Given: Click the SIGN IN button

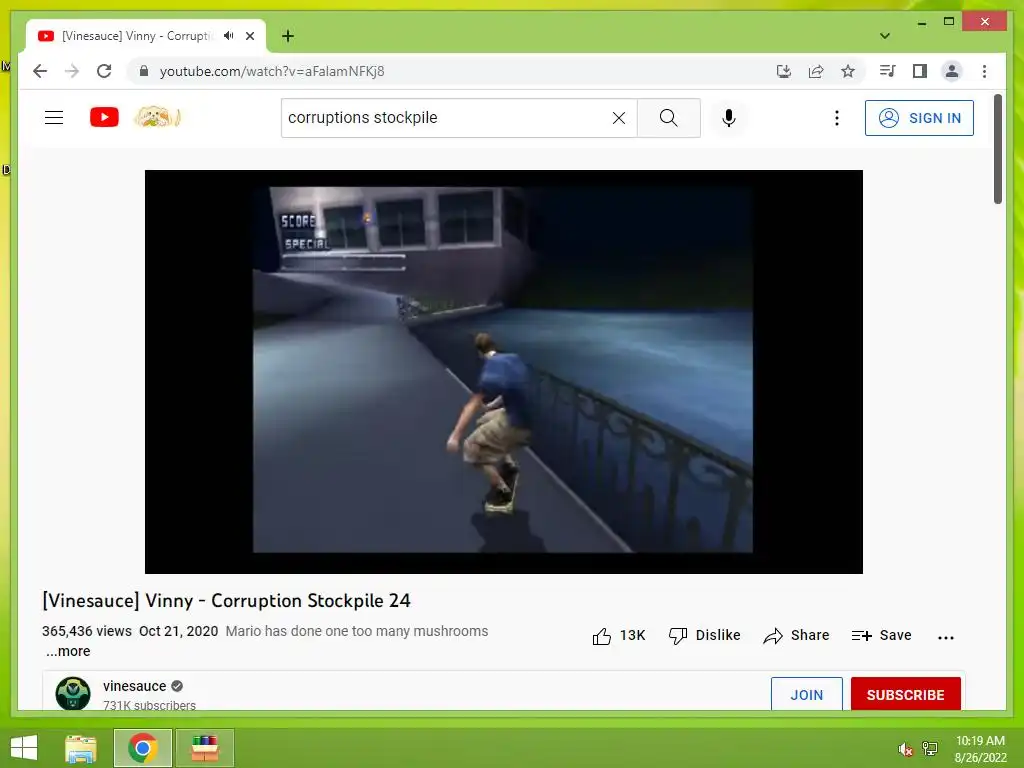Looking at the screenshot, I should click(x=919, y=118).
